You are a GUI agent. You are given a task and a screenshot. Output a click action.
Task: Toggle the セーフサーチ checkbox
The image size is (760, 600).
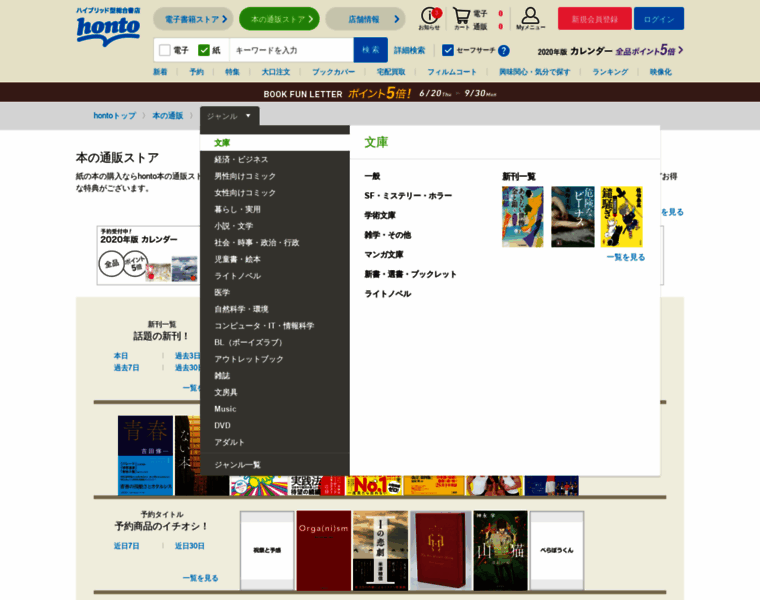[448, 50]
